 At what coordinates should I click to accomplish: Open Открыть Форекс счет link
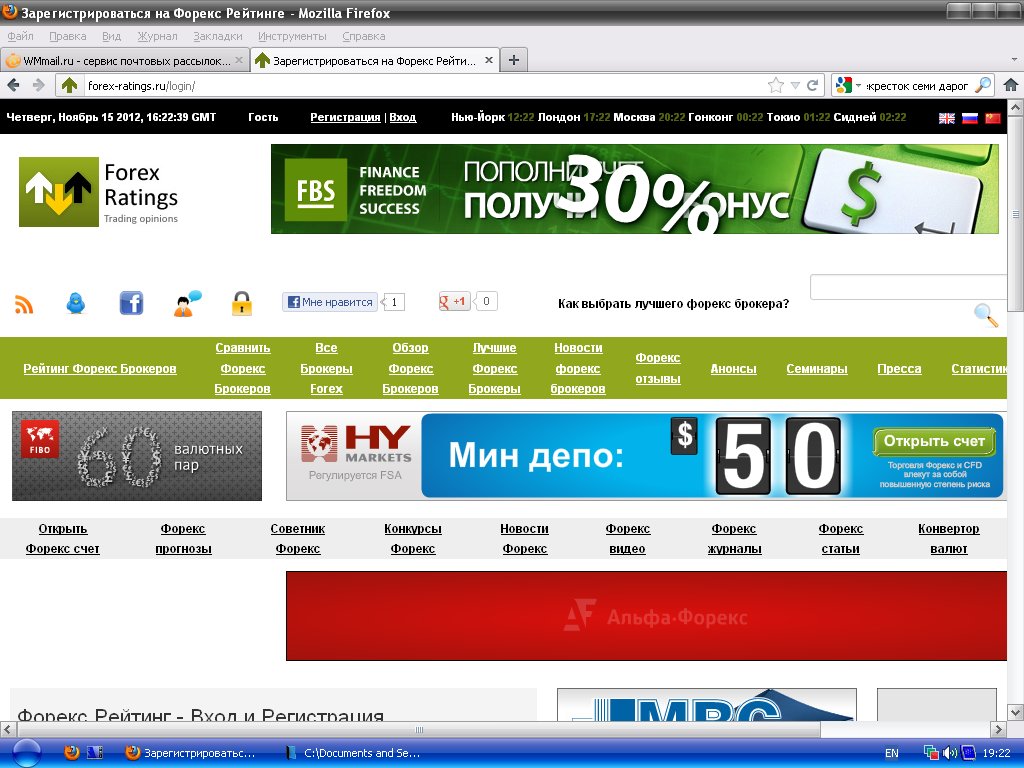click(x=63, y=539)
